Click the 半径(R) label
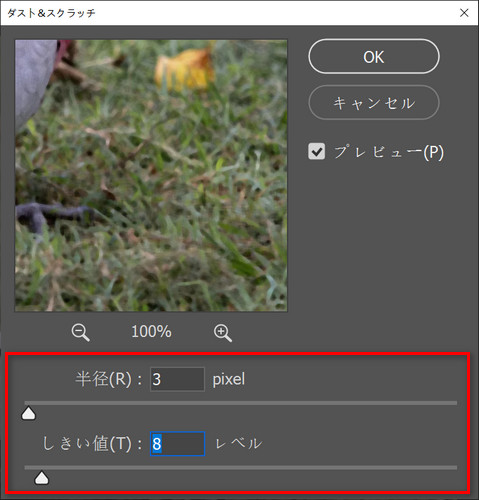This screenshot has width=479, height=500. coord(108,379)
